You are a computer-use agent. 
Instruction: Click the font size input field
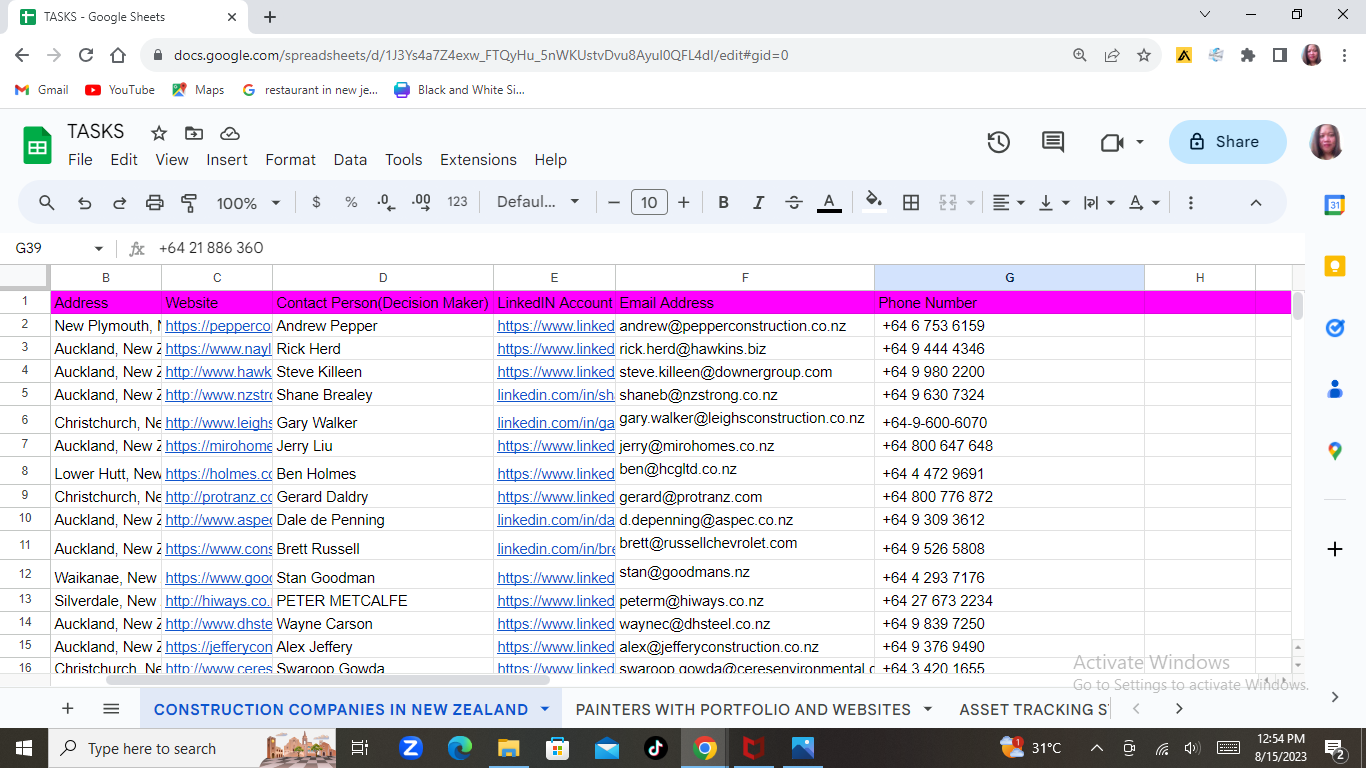(649, 202)
